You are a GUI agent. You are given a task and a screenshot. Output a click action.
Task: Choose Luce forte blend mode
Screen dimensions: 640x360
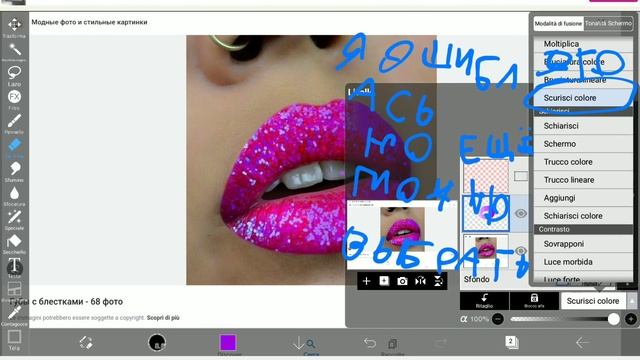click(x=583, y=278)
